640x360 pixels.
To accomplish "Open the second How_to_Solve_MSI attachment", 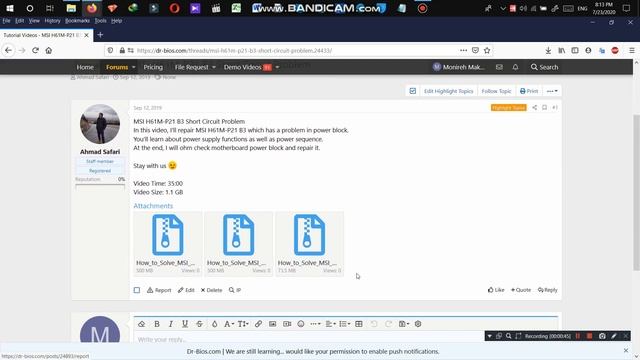I will click(238, 244).
